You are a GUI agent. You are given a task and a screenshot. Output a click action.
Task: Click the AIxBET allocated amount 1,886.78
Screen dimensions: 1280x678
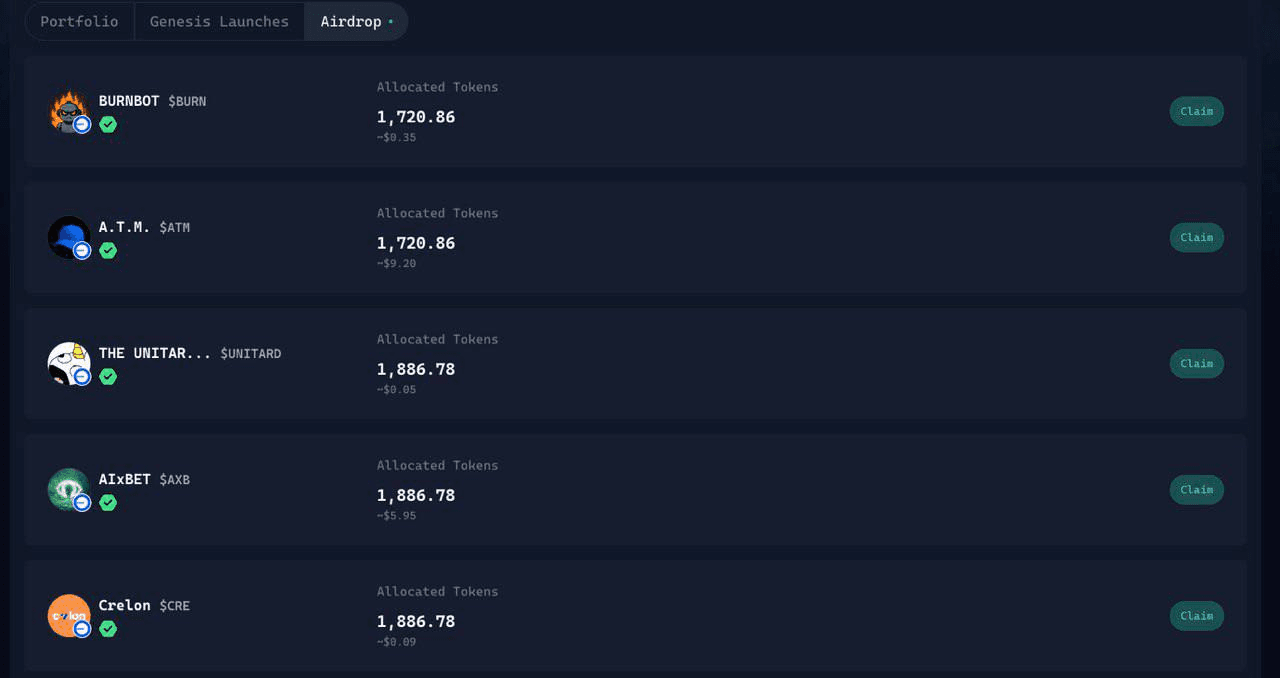tap(416, 495)
